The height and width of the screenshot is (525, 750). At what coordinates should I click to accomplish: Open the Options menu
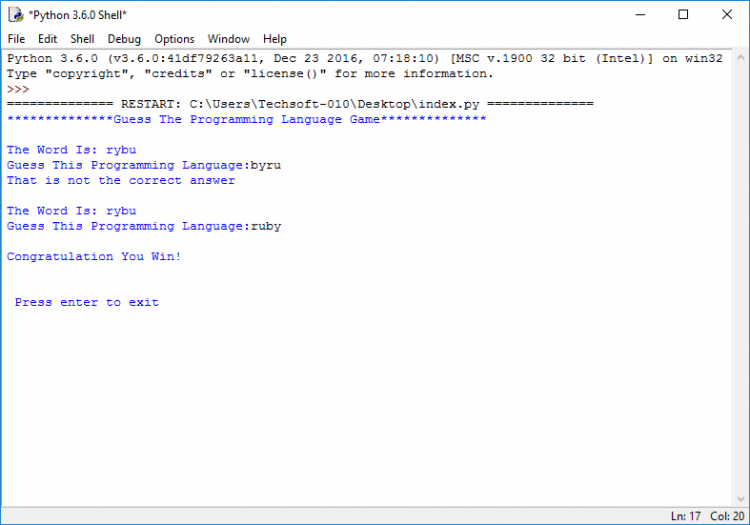[x=174, y=39]
